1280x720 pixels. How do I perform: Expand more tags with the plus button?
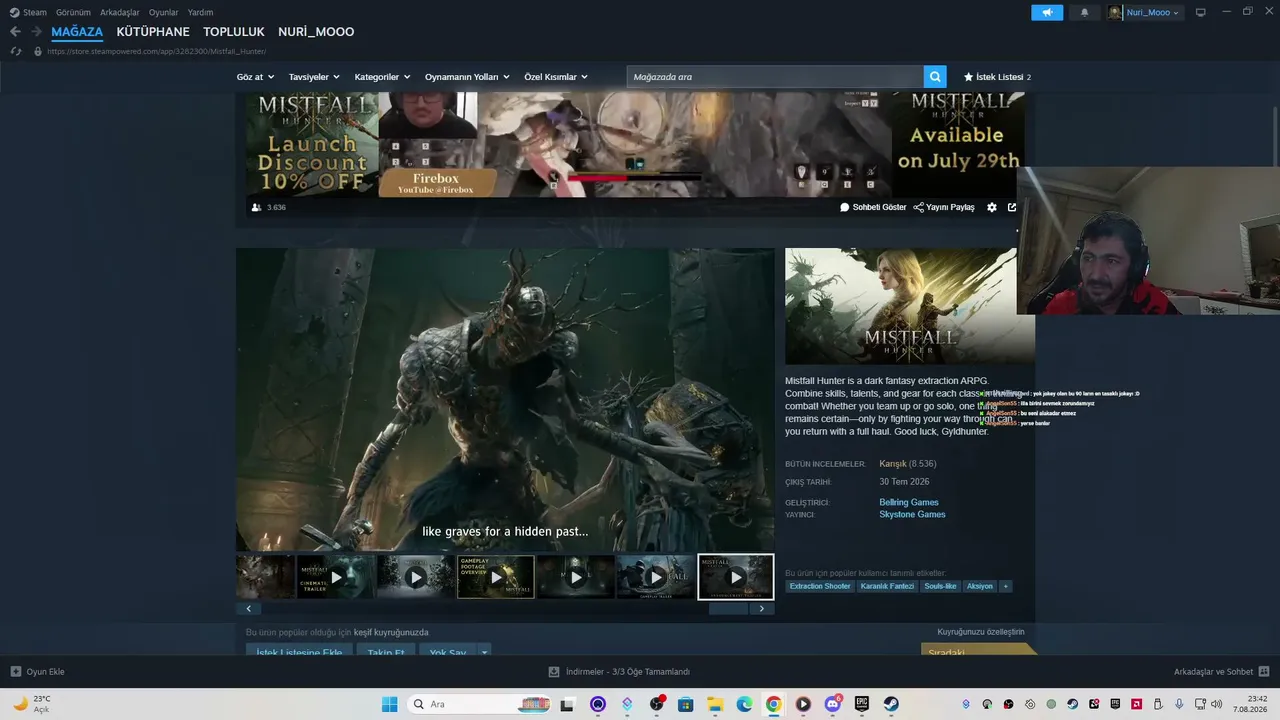point(1006,586)
